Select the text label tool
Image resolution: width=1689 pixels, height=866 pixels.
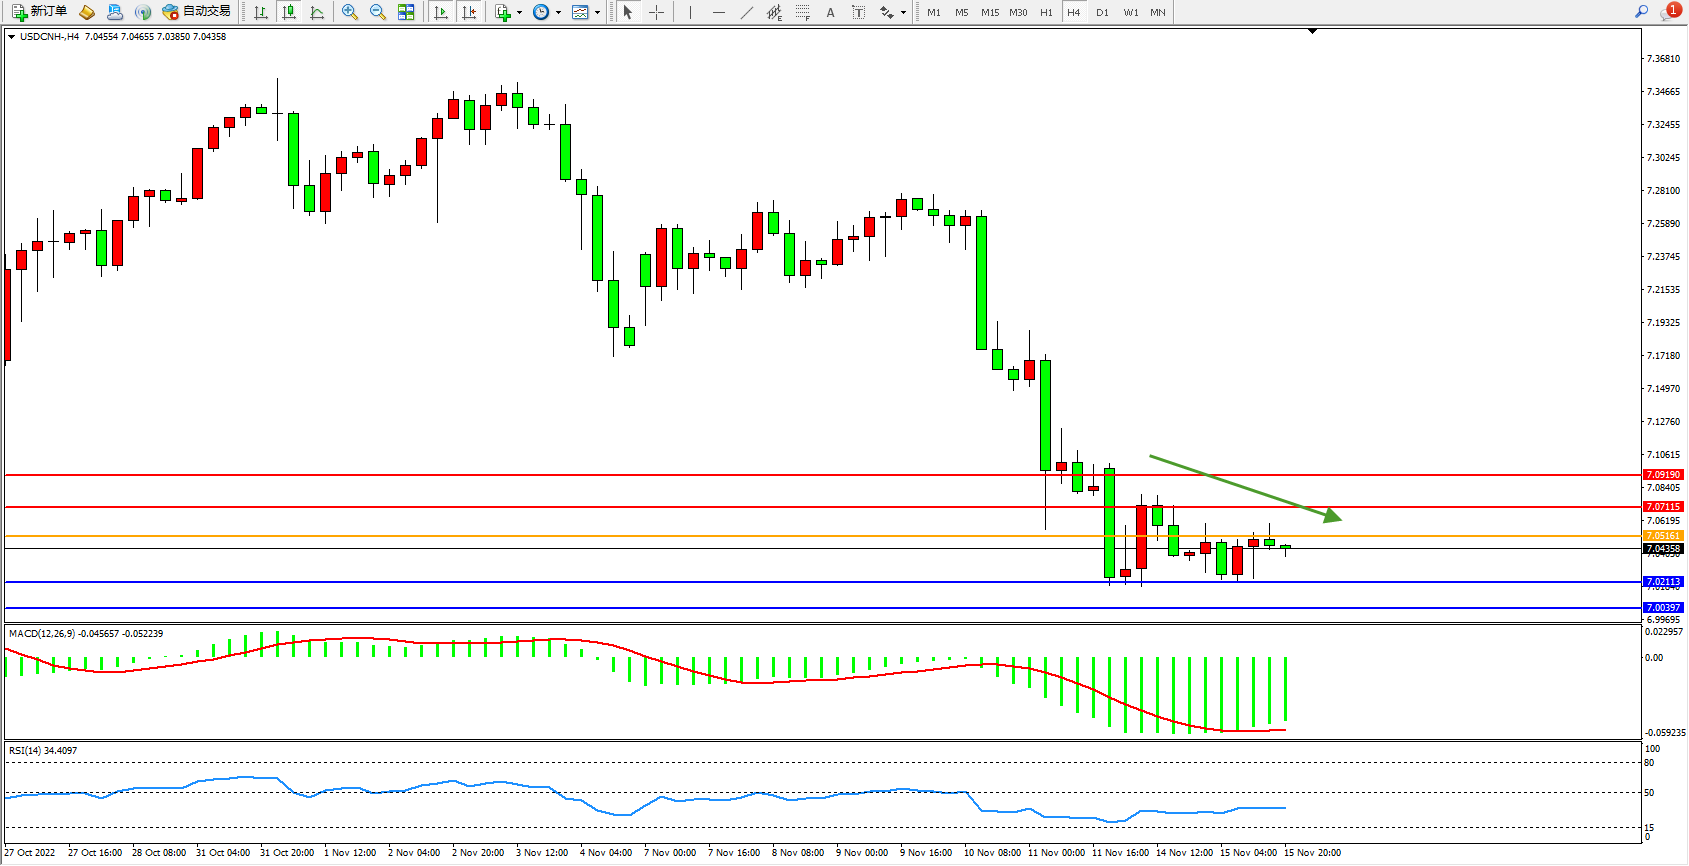858,12
